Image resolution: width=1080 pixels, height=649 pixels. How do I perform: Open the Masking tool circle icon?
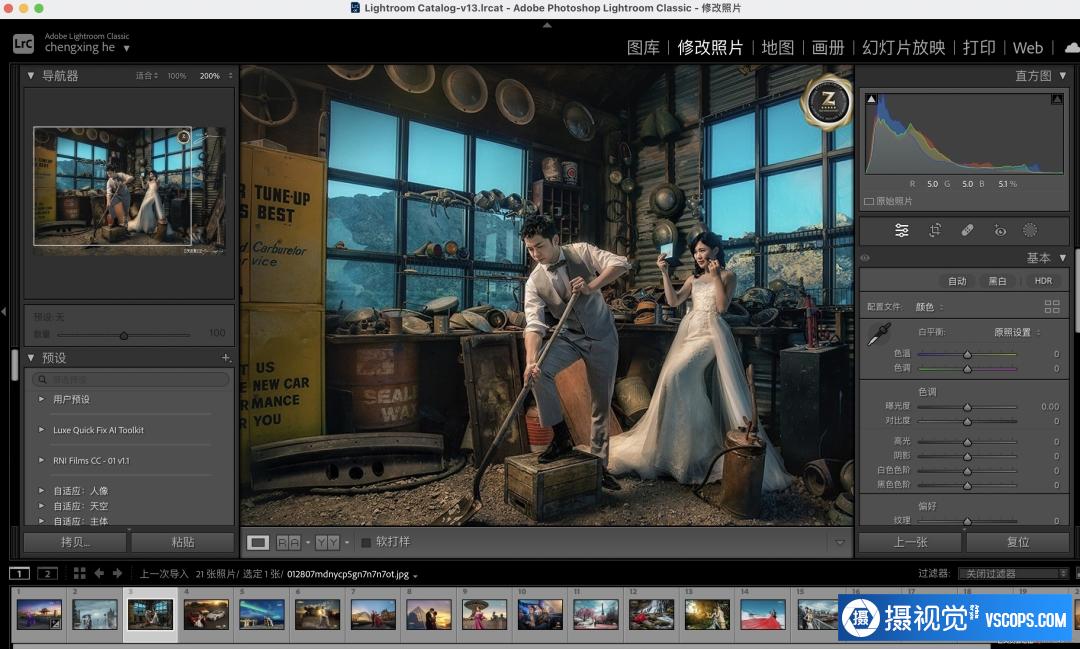point(1030,231)
